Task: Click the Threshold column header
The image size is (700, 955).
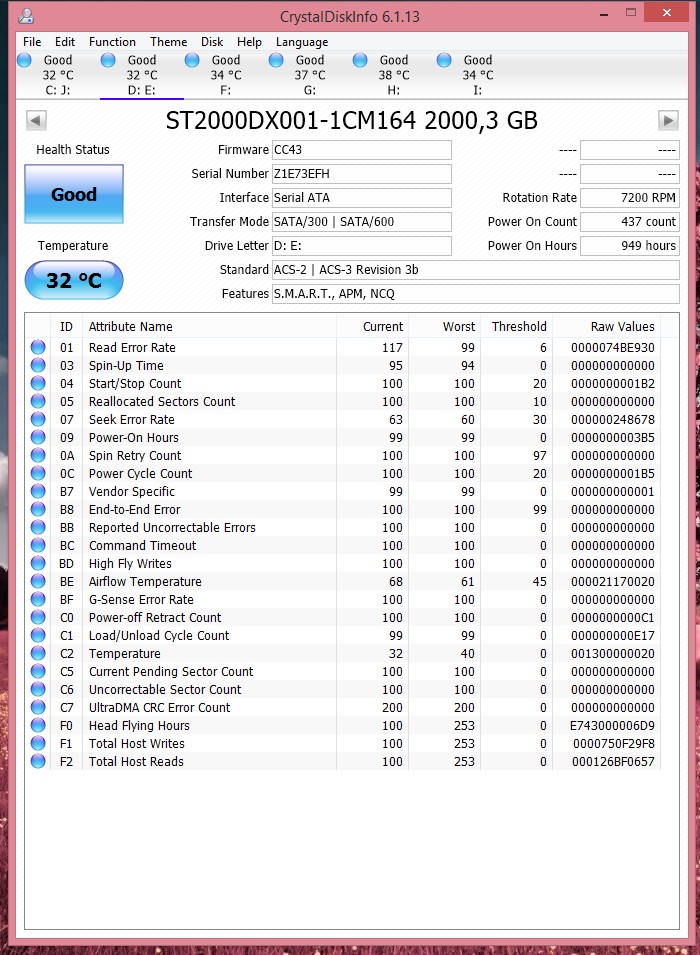Action: 516,326
